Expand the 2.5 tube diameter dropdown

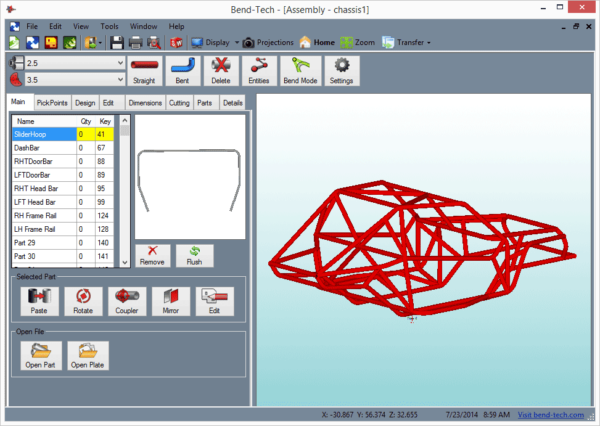pyautogui.click(x=120, y=63)
